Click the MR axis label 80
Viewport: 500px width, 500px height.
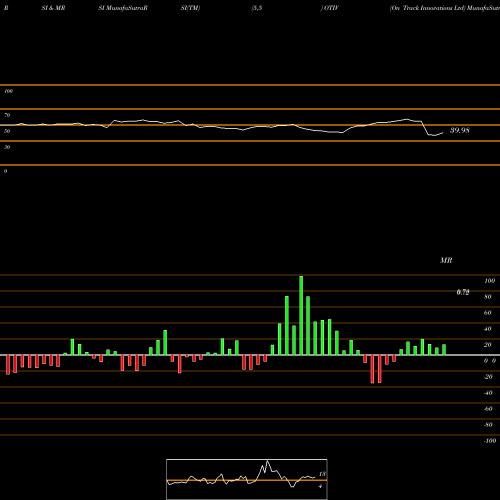(488, 297)
